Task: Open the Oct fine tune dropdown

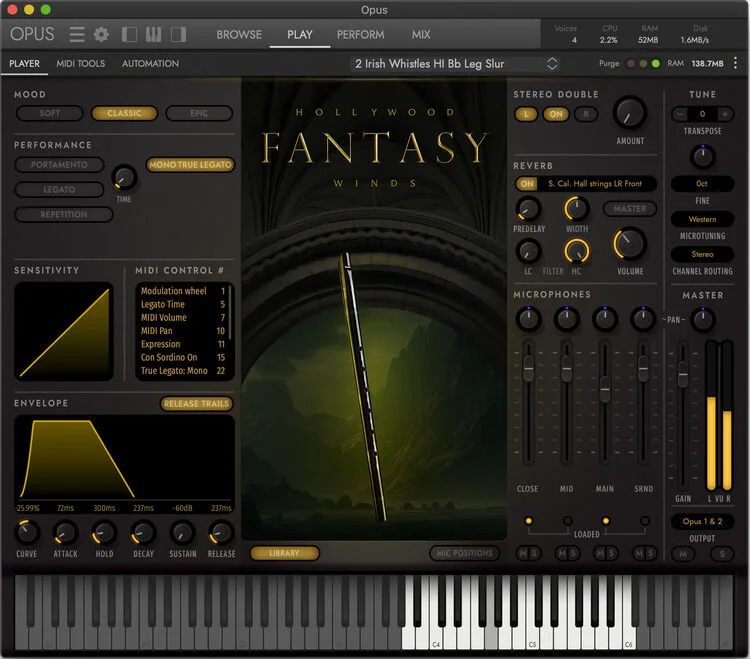Action: click(702, 184)
